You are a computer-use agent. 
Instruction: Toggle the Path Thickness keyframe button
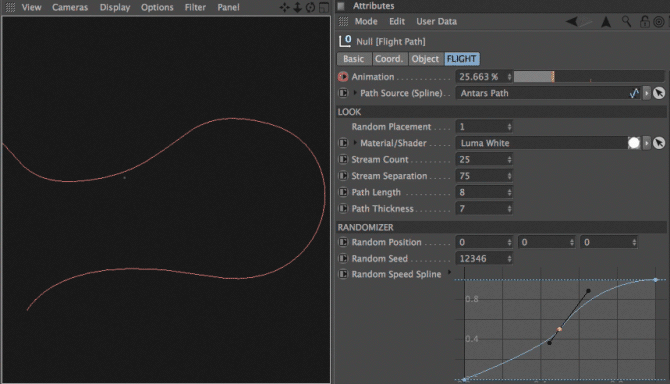(343, 208)
